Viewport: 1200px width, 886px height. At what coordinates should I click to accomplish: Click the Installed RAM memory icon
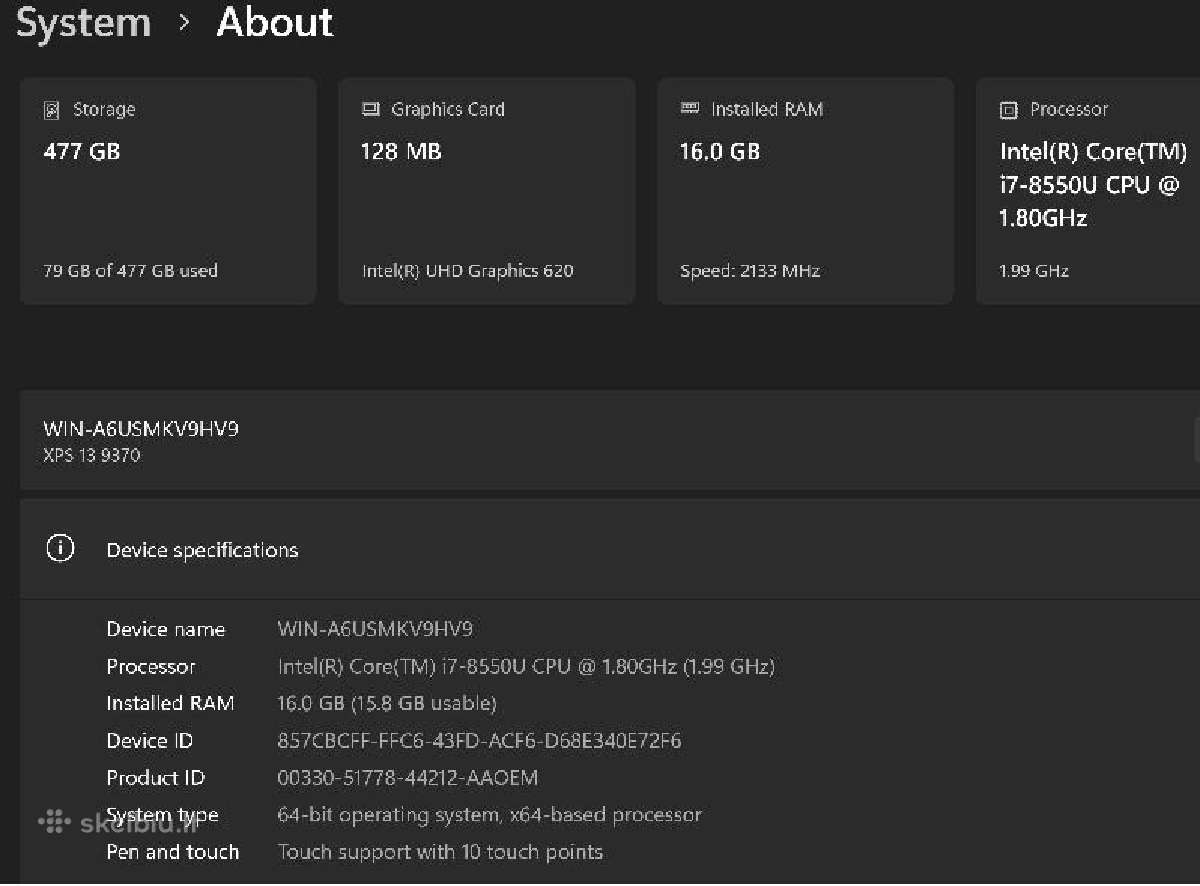pyautogui.click(x=689, y=108)
